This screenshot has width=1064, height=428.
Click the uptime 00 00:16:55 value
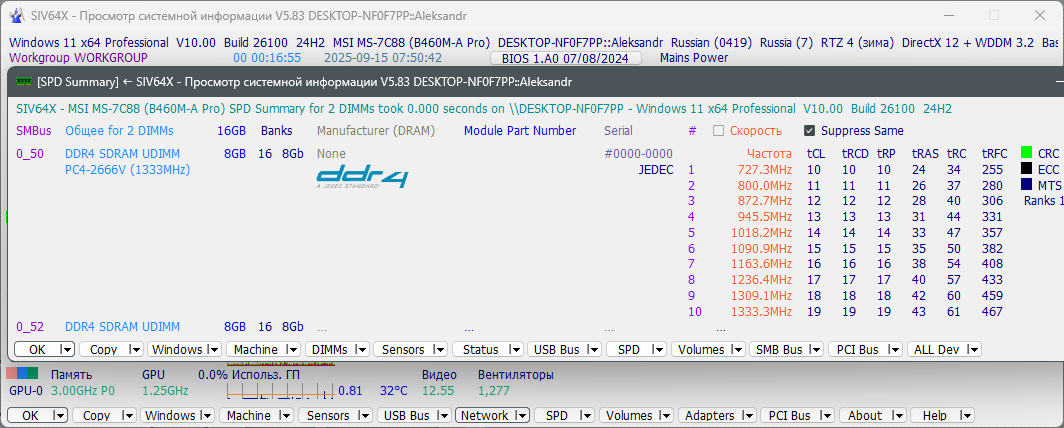click(267, 58)
